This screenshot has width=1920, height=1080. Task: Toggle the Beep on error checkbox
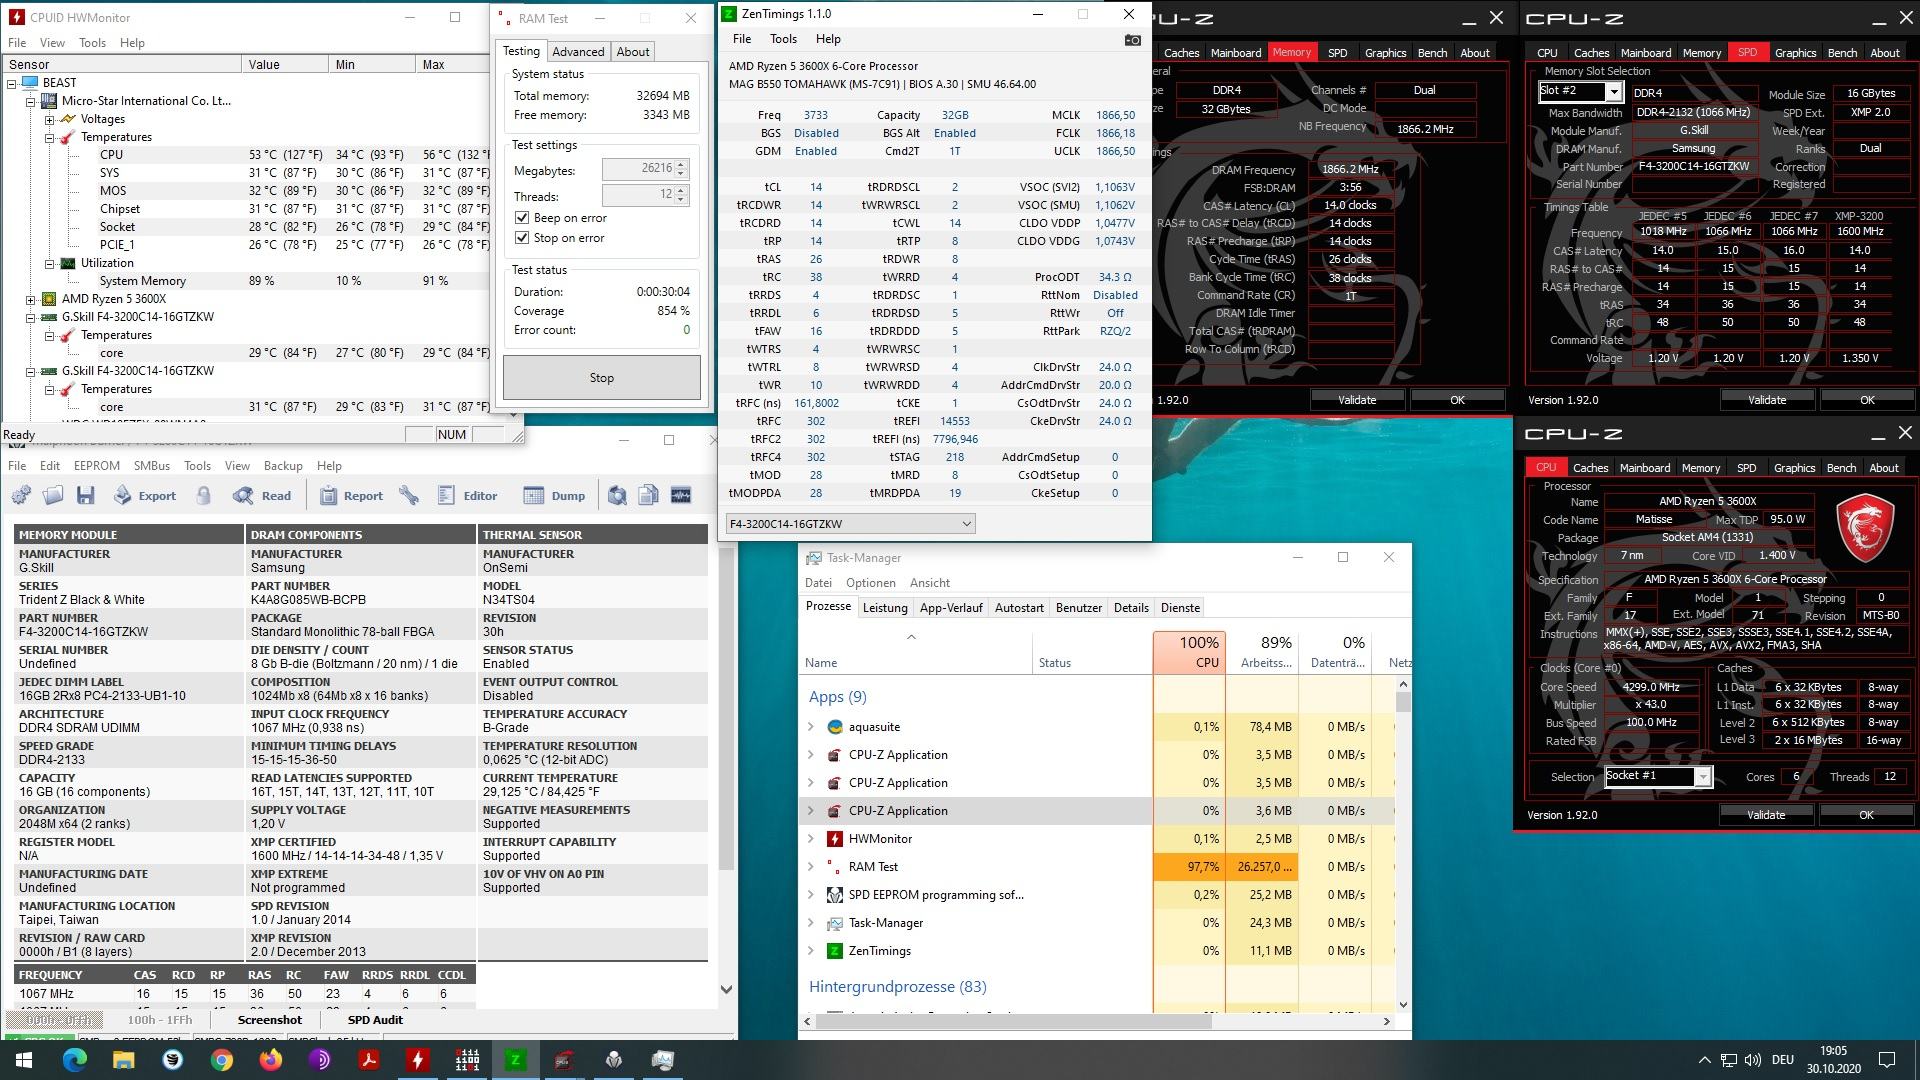pyautogui.click(x=522, y=218)
